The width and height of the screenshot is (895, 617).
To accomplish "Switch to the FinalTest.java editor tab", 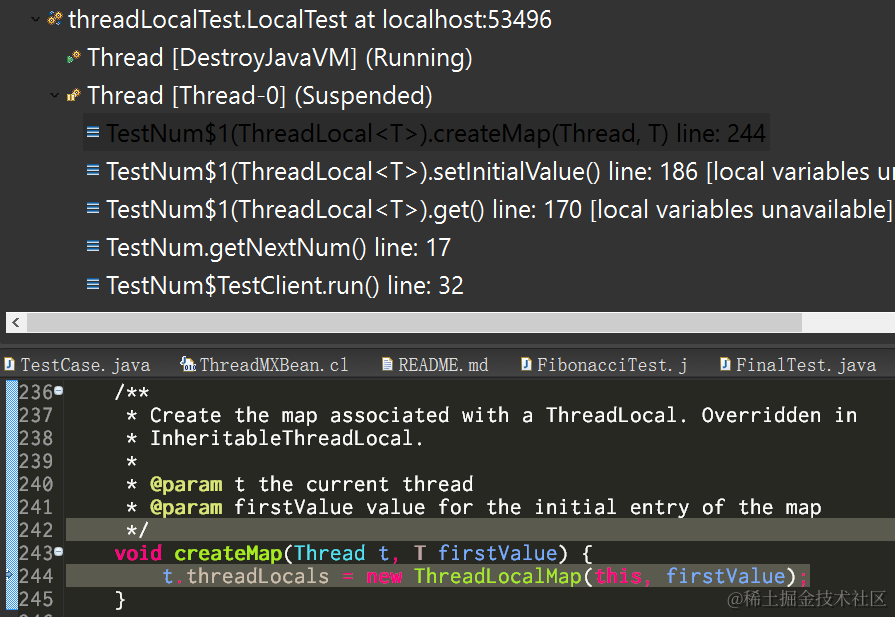I will (805, 365).
